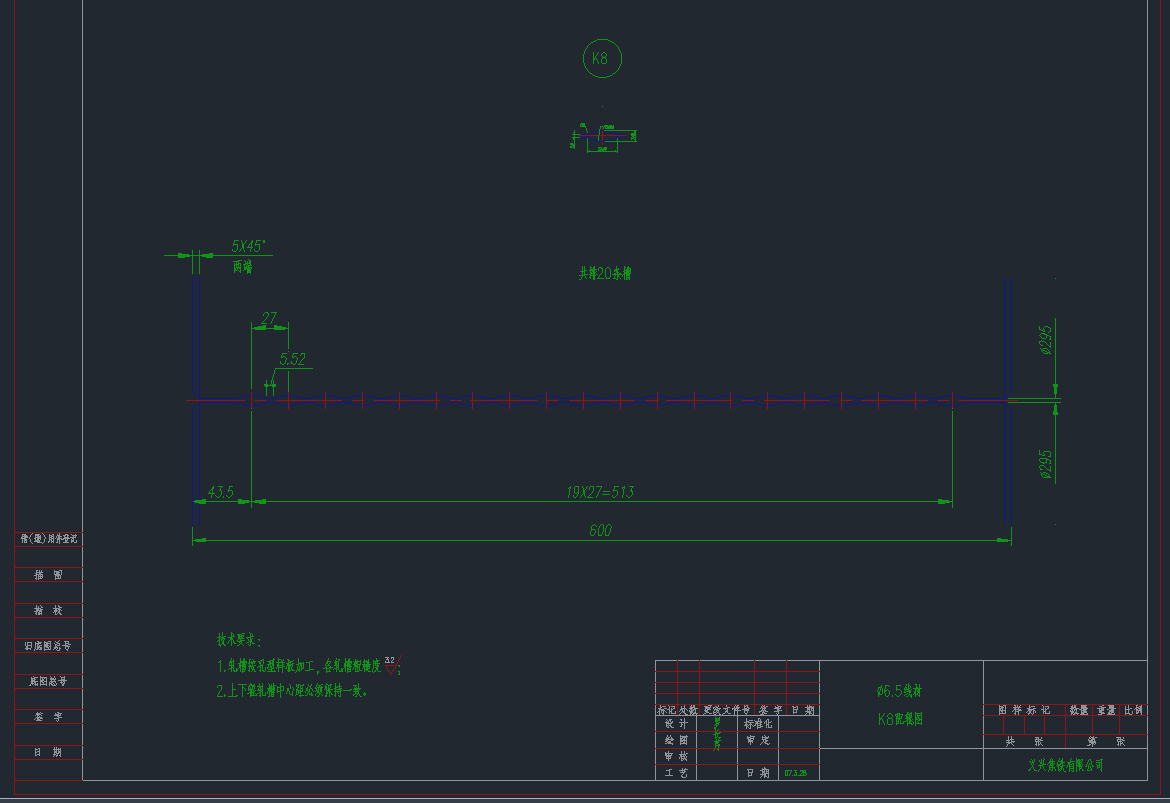
Task: Select the '日期' cell in left strip
Action: point(49,752)
